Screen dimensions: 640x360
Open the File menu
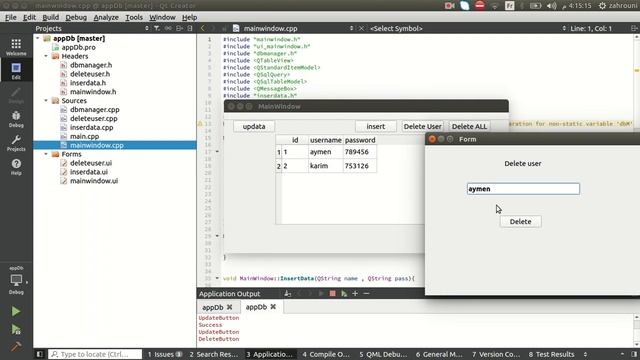(x=11, y=17)
